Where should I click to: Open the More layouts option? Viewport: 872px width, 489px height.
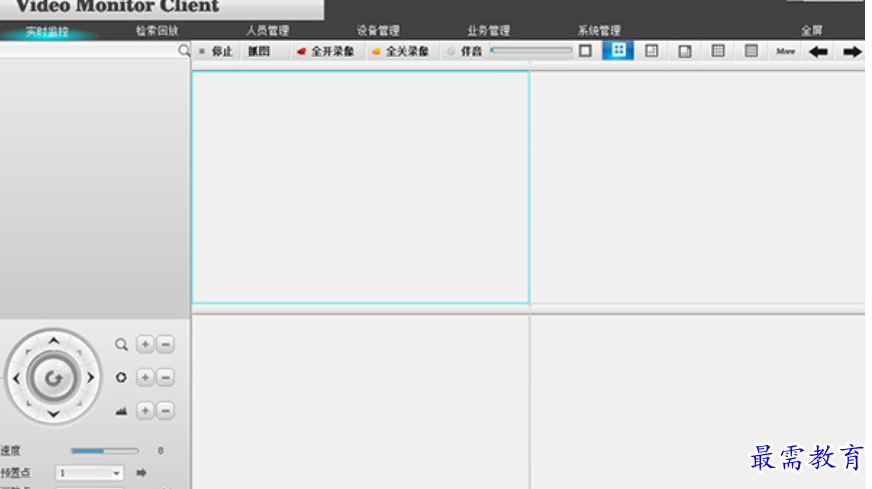click(x=785, y=51)
